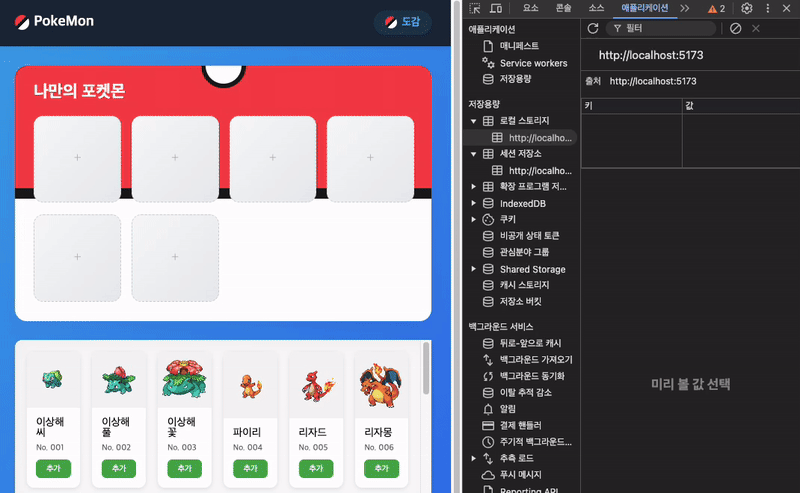Click the 백그라운드 가져오기 arrows icon
Image resolution: width=800 pixels, height=493 pixels.
click(488, 360)
